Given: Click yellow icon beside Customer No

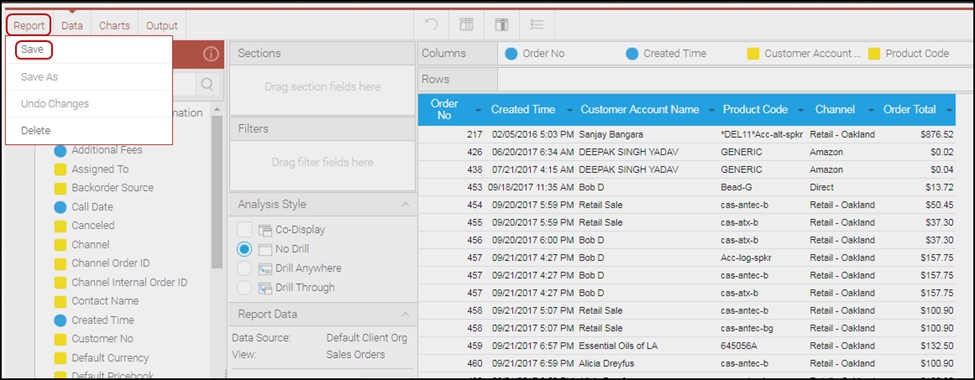Looking at the screenshot, I should tap(60, 339).
